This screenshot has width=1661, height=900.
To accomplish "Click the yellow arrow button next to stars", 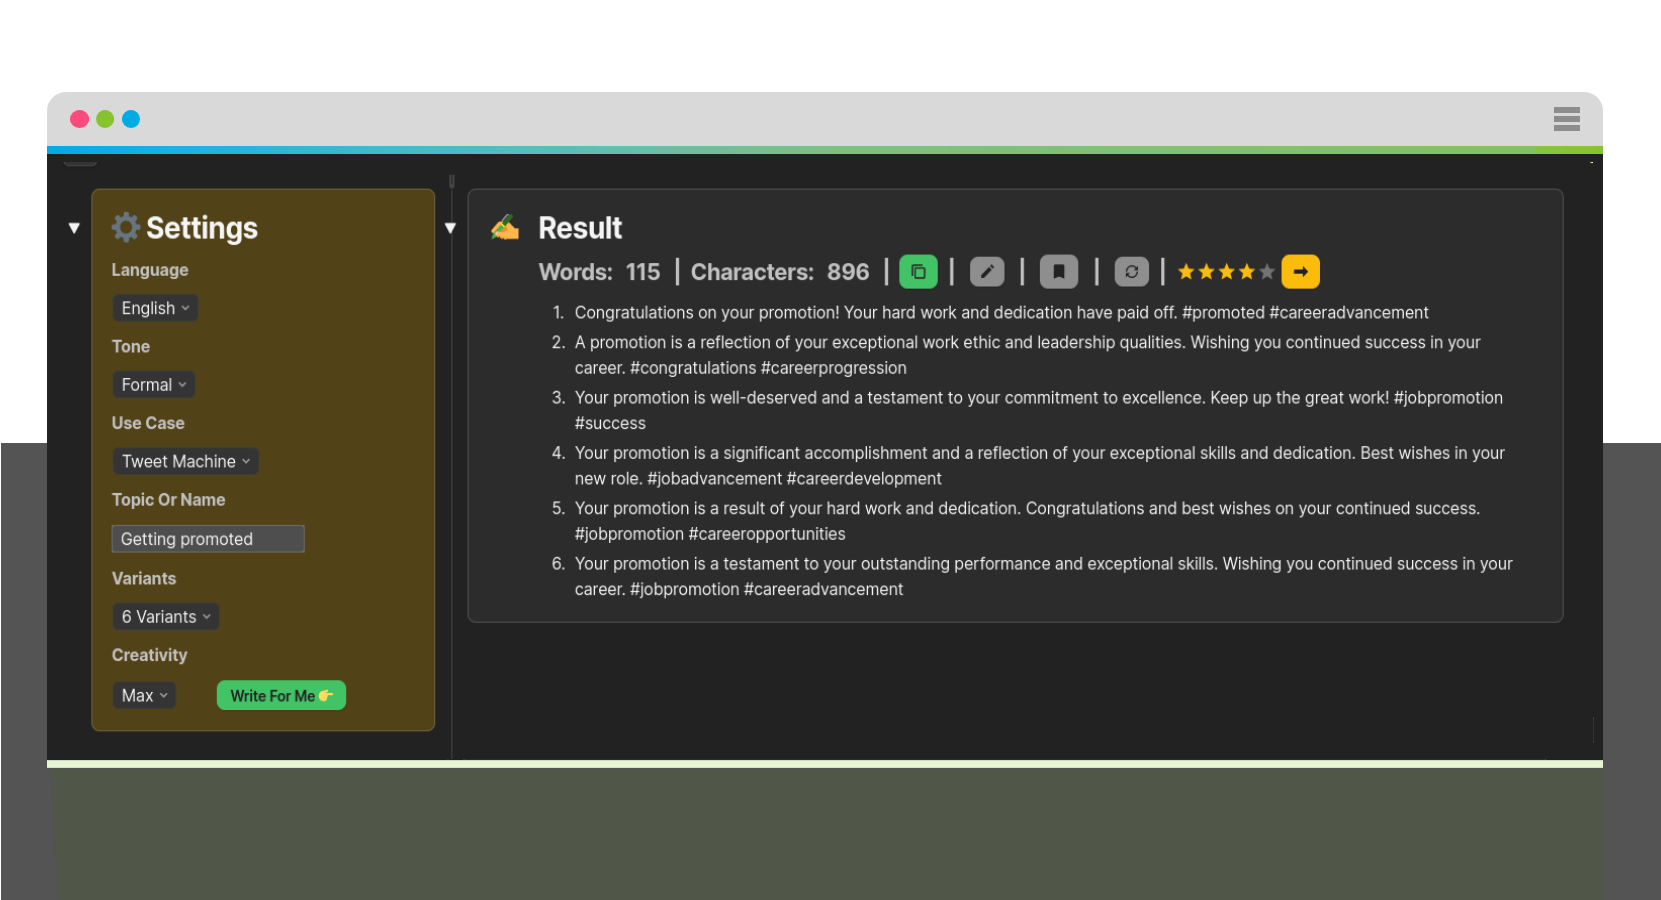I will [x=1301, y=272].
